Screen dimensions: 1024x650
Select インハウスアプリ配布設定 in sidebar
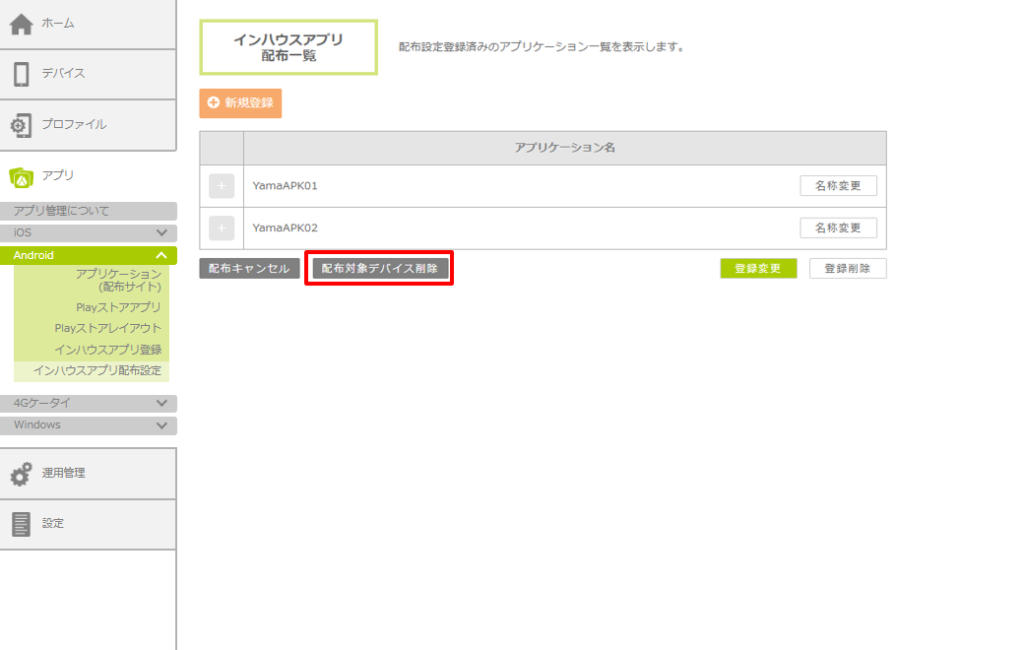click(97, 371)
